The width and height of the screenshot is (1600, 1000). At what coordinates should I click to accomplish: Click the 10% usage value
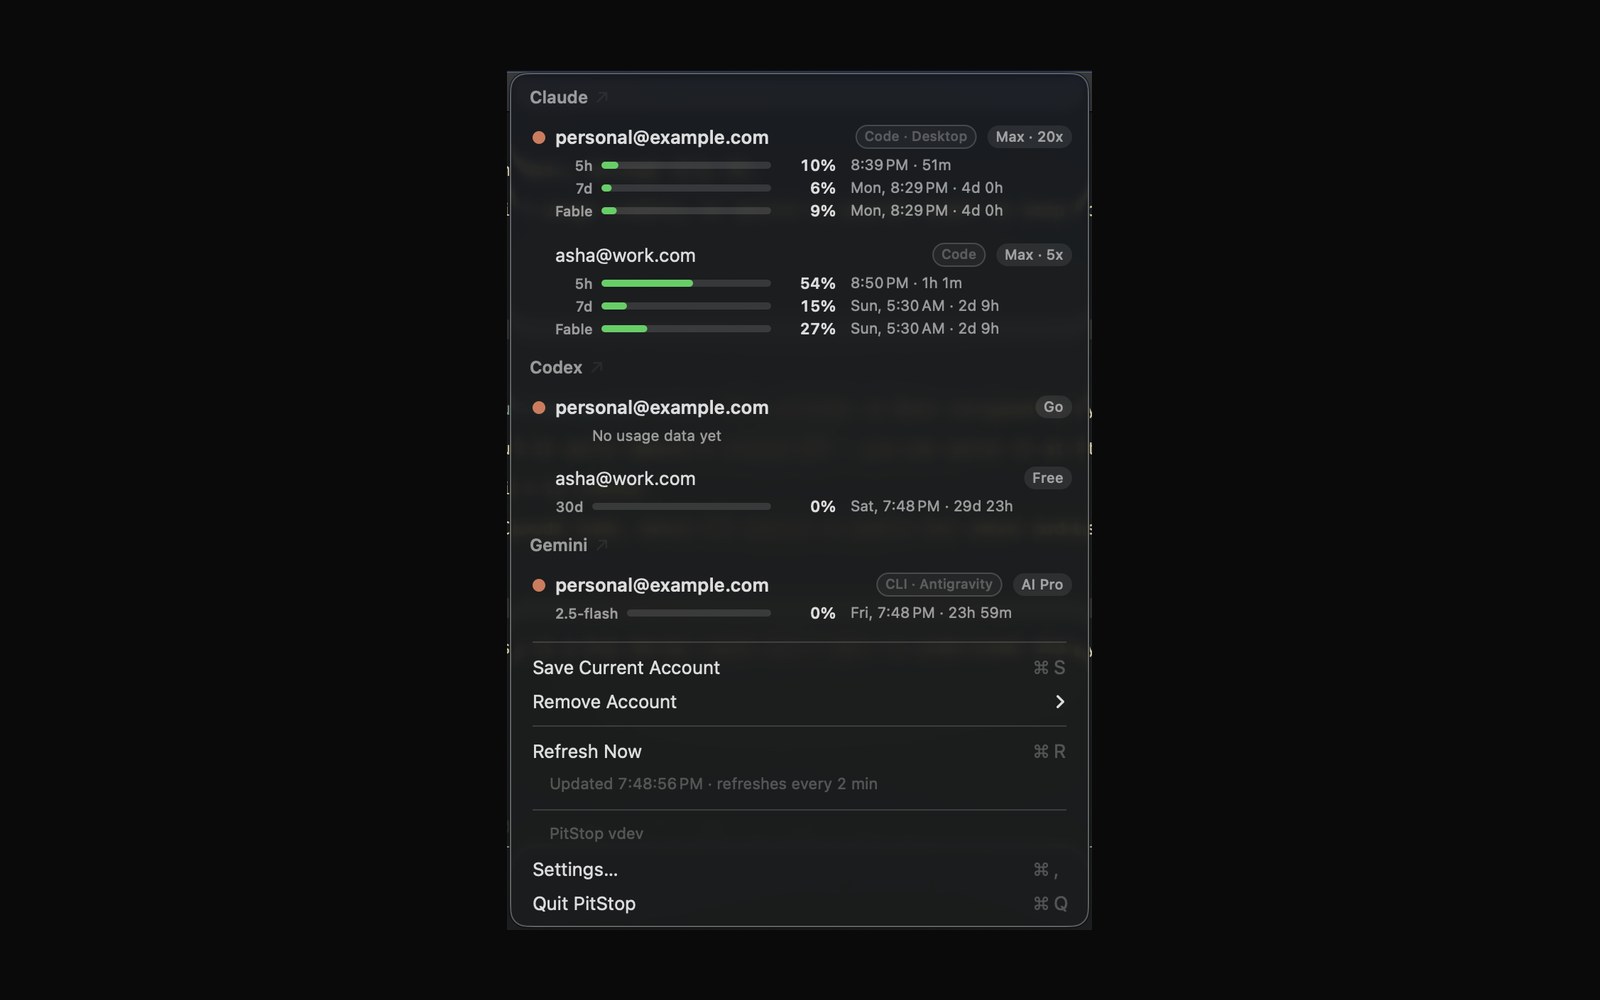[x=818, y=165]
